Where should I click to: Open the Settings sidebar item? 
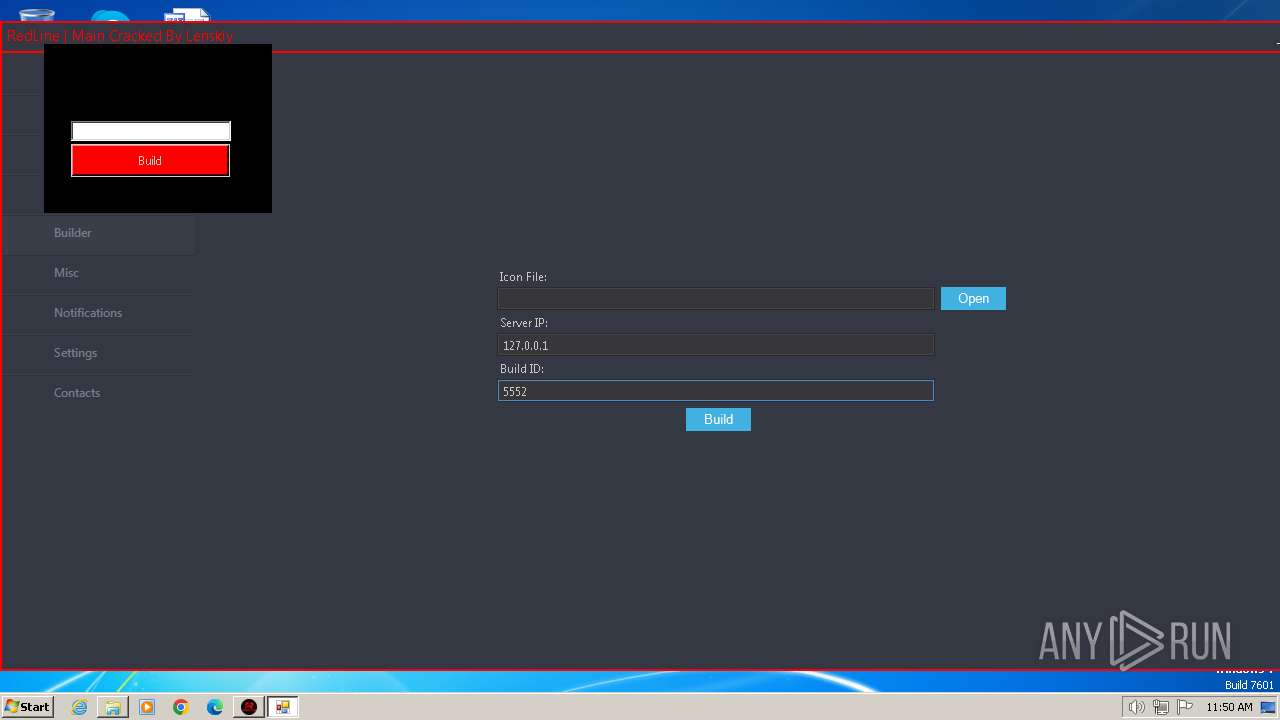tap(98, 353)
